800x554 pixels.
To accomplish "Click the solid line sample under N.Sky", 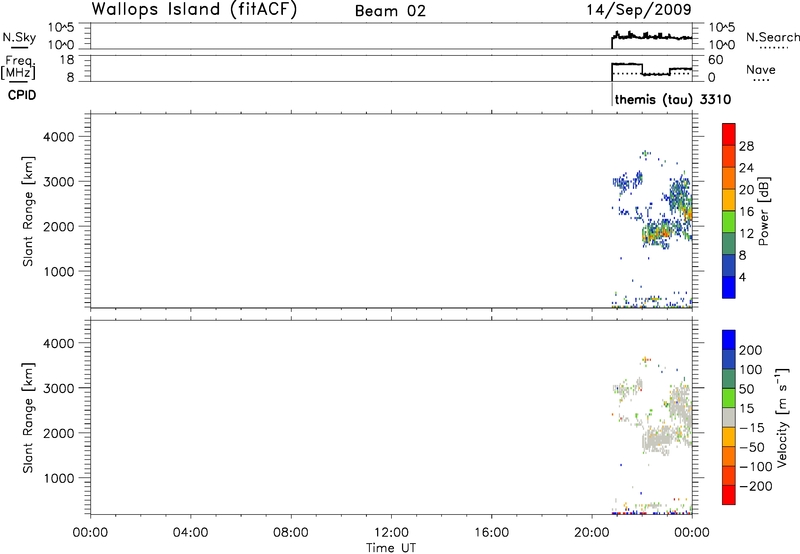I will pyautogui.click(x=19, y=47).
